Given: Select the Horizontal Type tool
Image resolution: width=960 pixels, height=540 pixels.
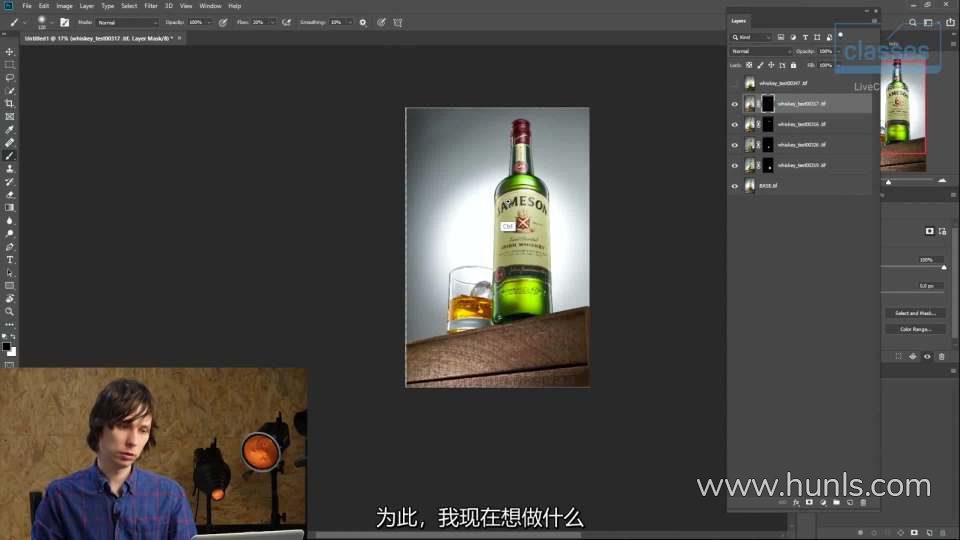Looking at the screenshot, I should tap(9, 260).
